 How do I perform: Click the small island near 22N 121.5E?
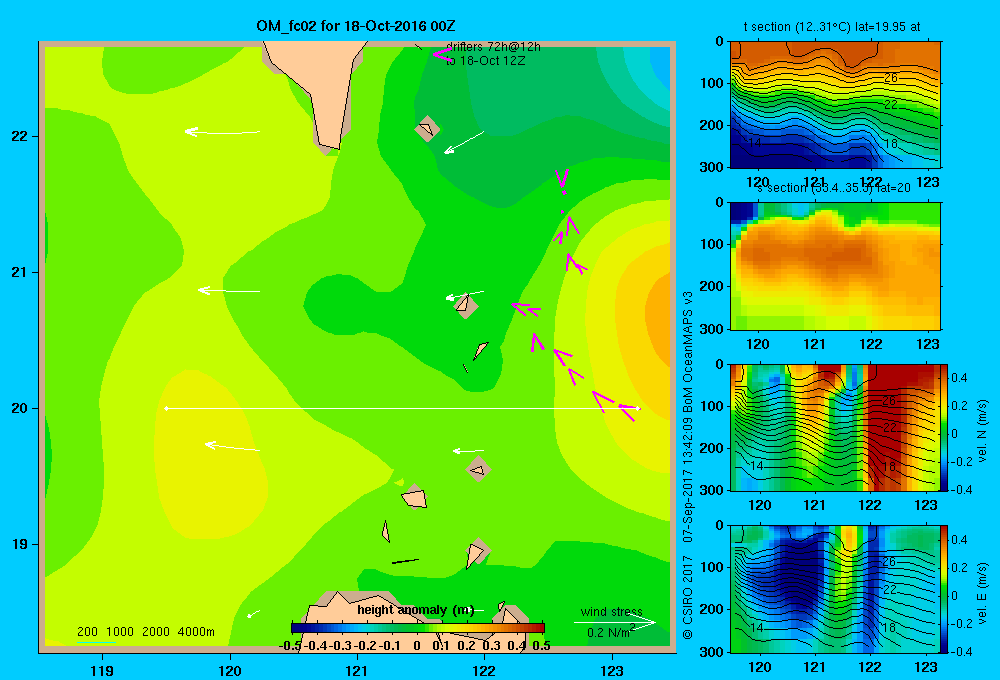point(427,129)
